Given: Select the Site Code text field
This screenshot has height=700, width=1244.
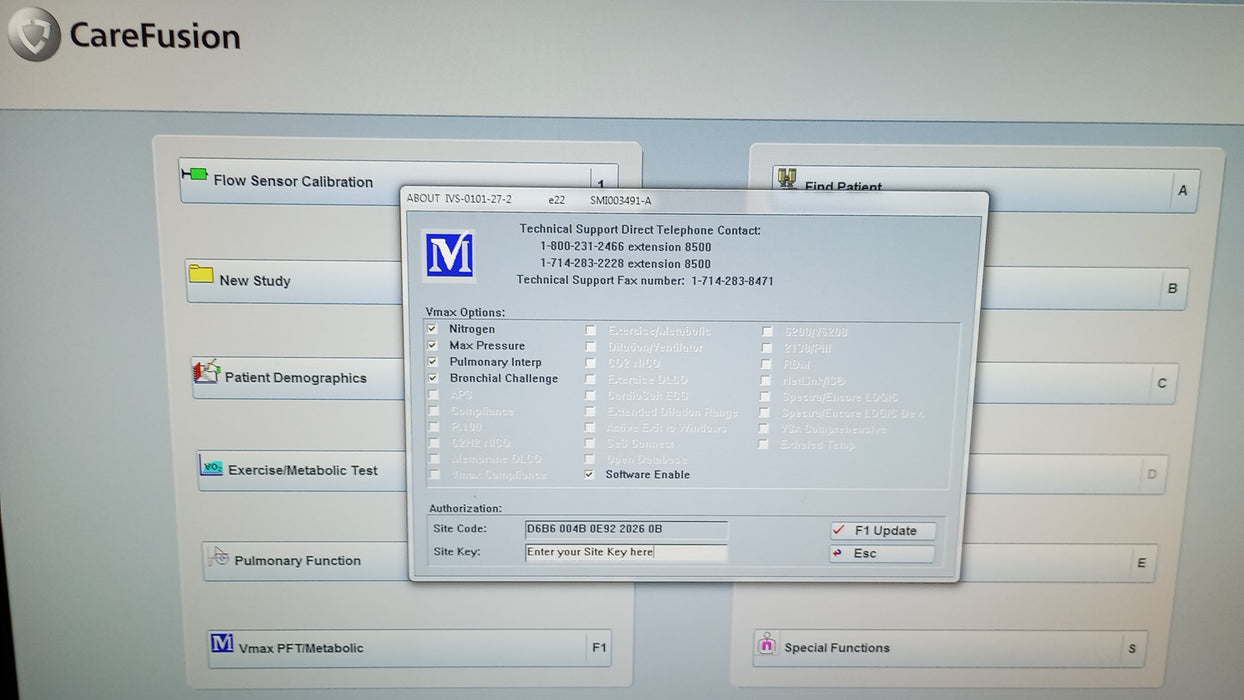Looking at the screenshot, I should (x=626, y=529).
